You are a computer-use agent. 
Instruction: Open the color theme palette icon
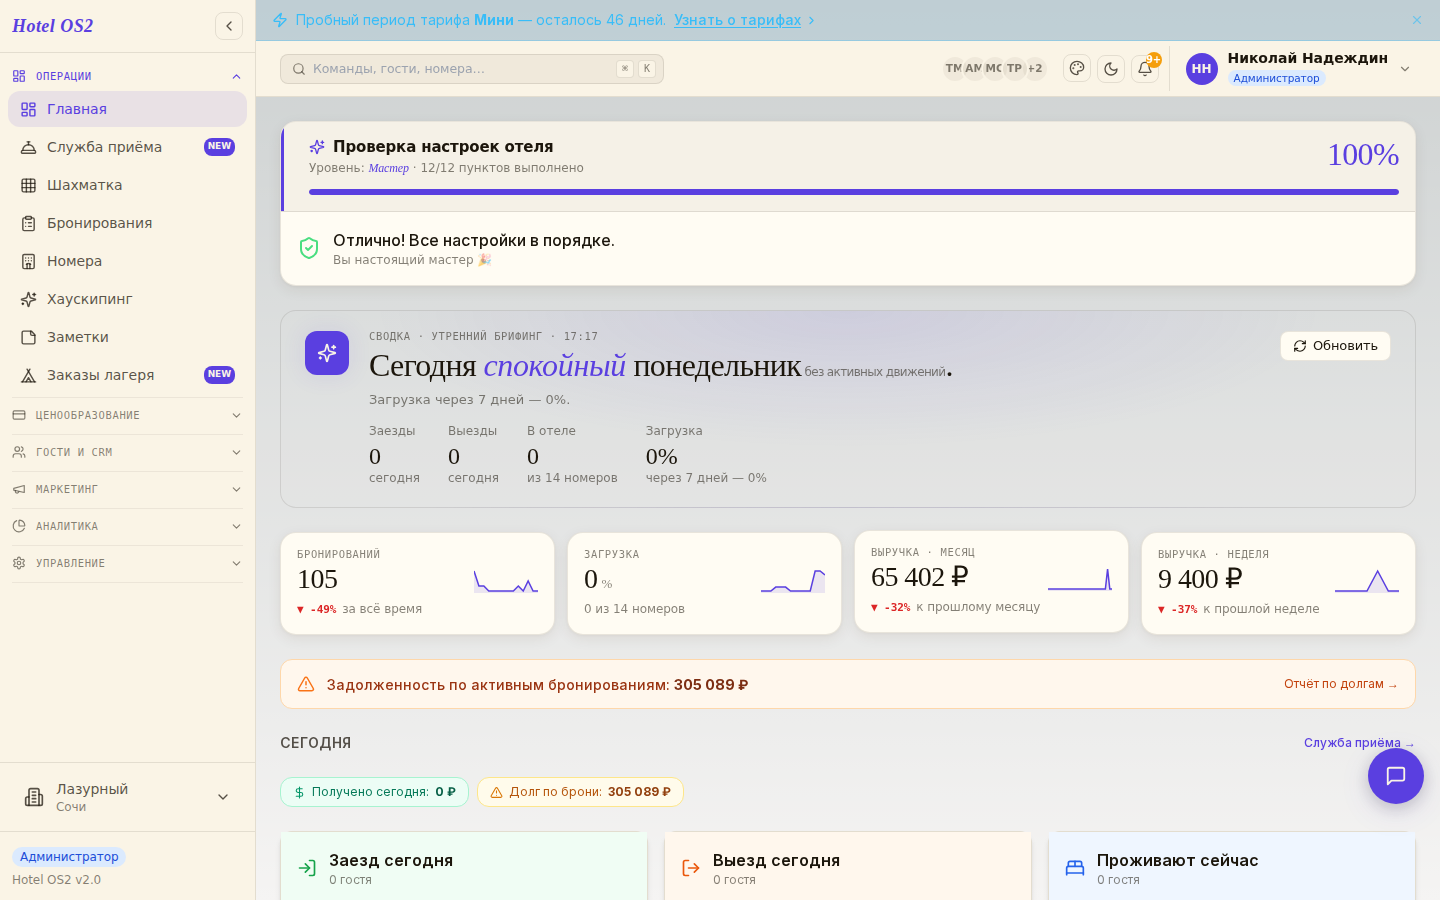tap(1077, 68)
